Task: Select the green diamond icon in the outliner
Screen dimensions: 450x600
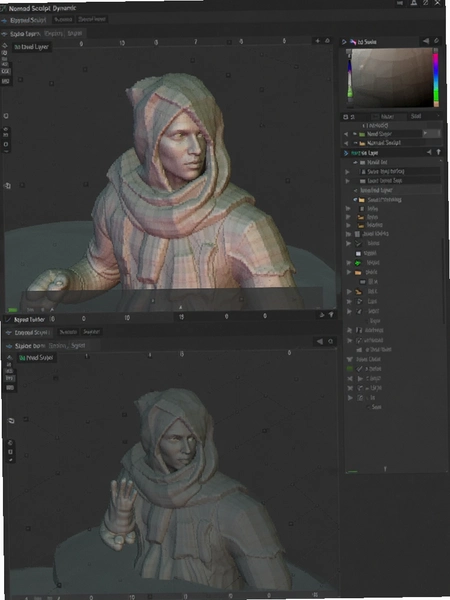Action: pos(358,263)
